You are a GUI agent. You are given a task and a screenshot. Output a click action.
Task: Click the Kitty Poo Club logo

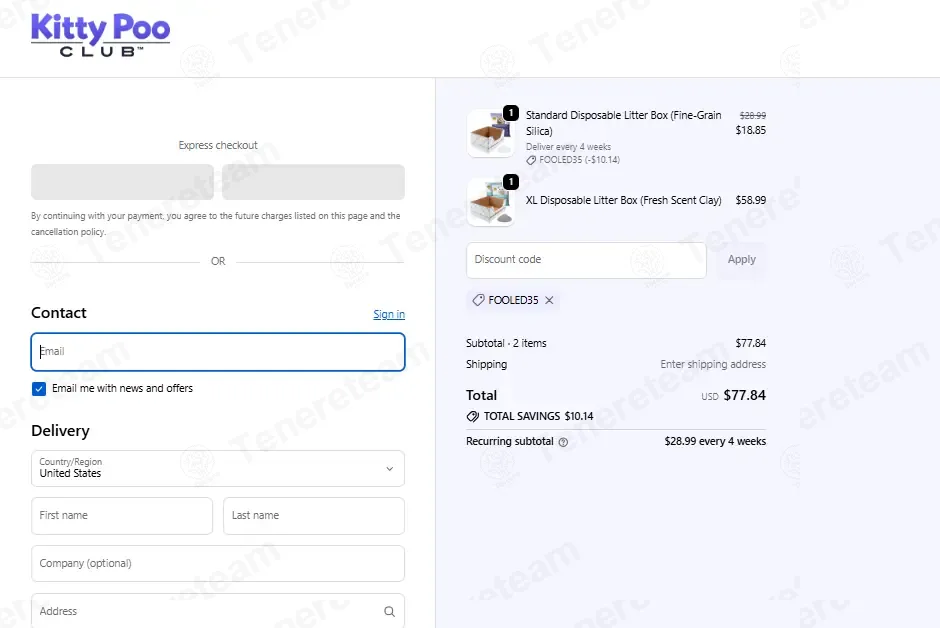(x=100, y=35)
